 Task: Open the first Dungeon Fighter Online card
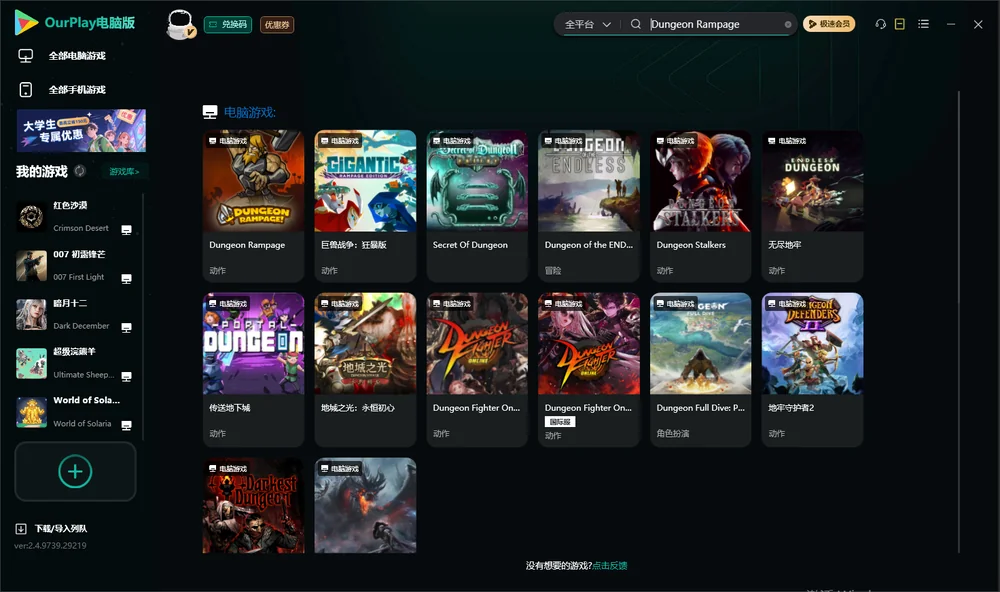coord(477,369)
